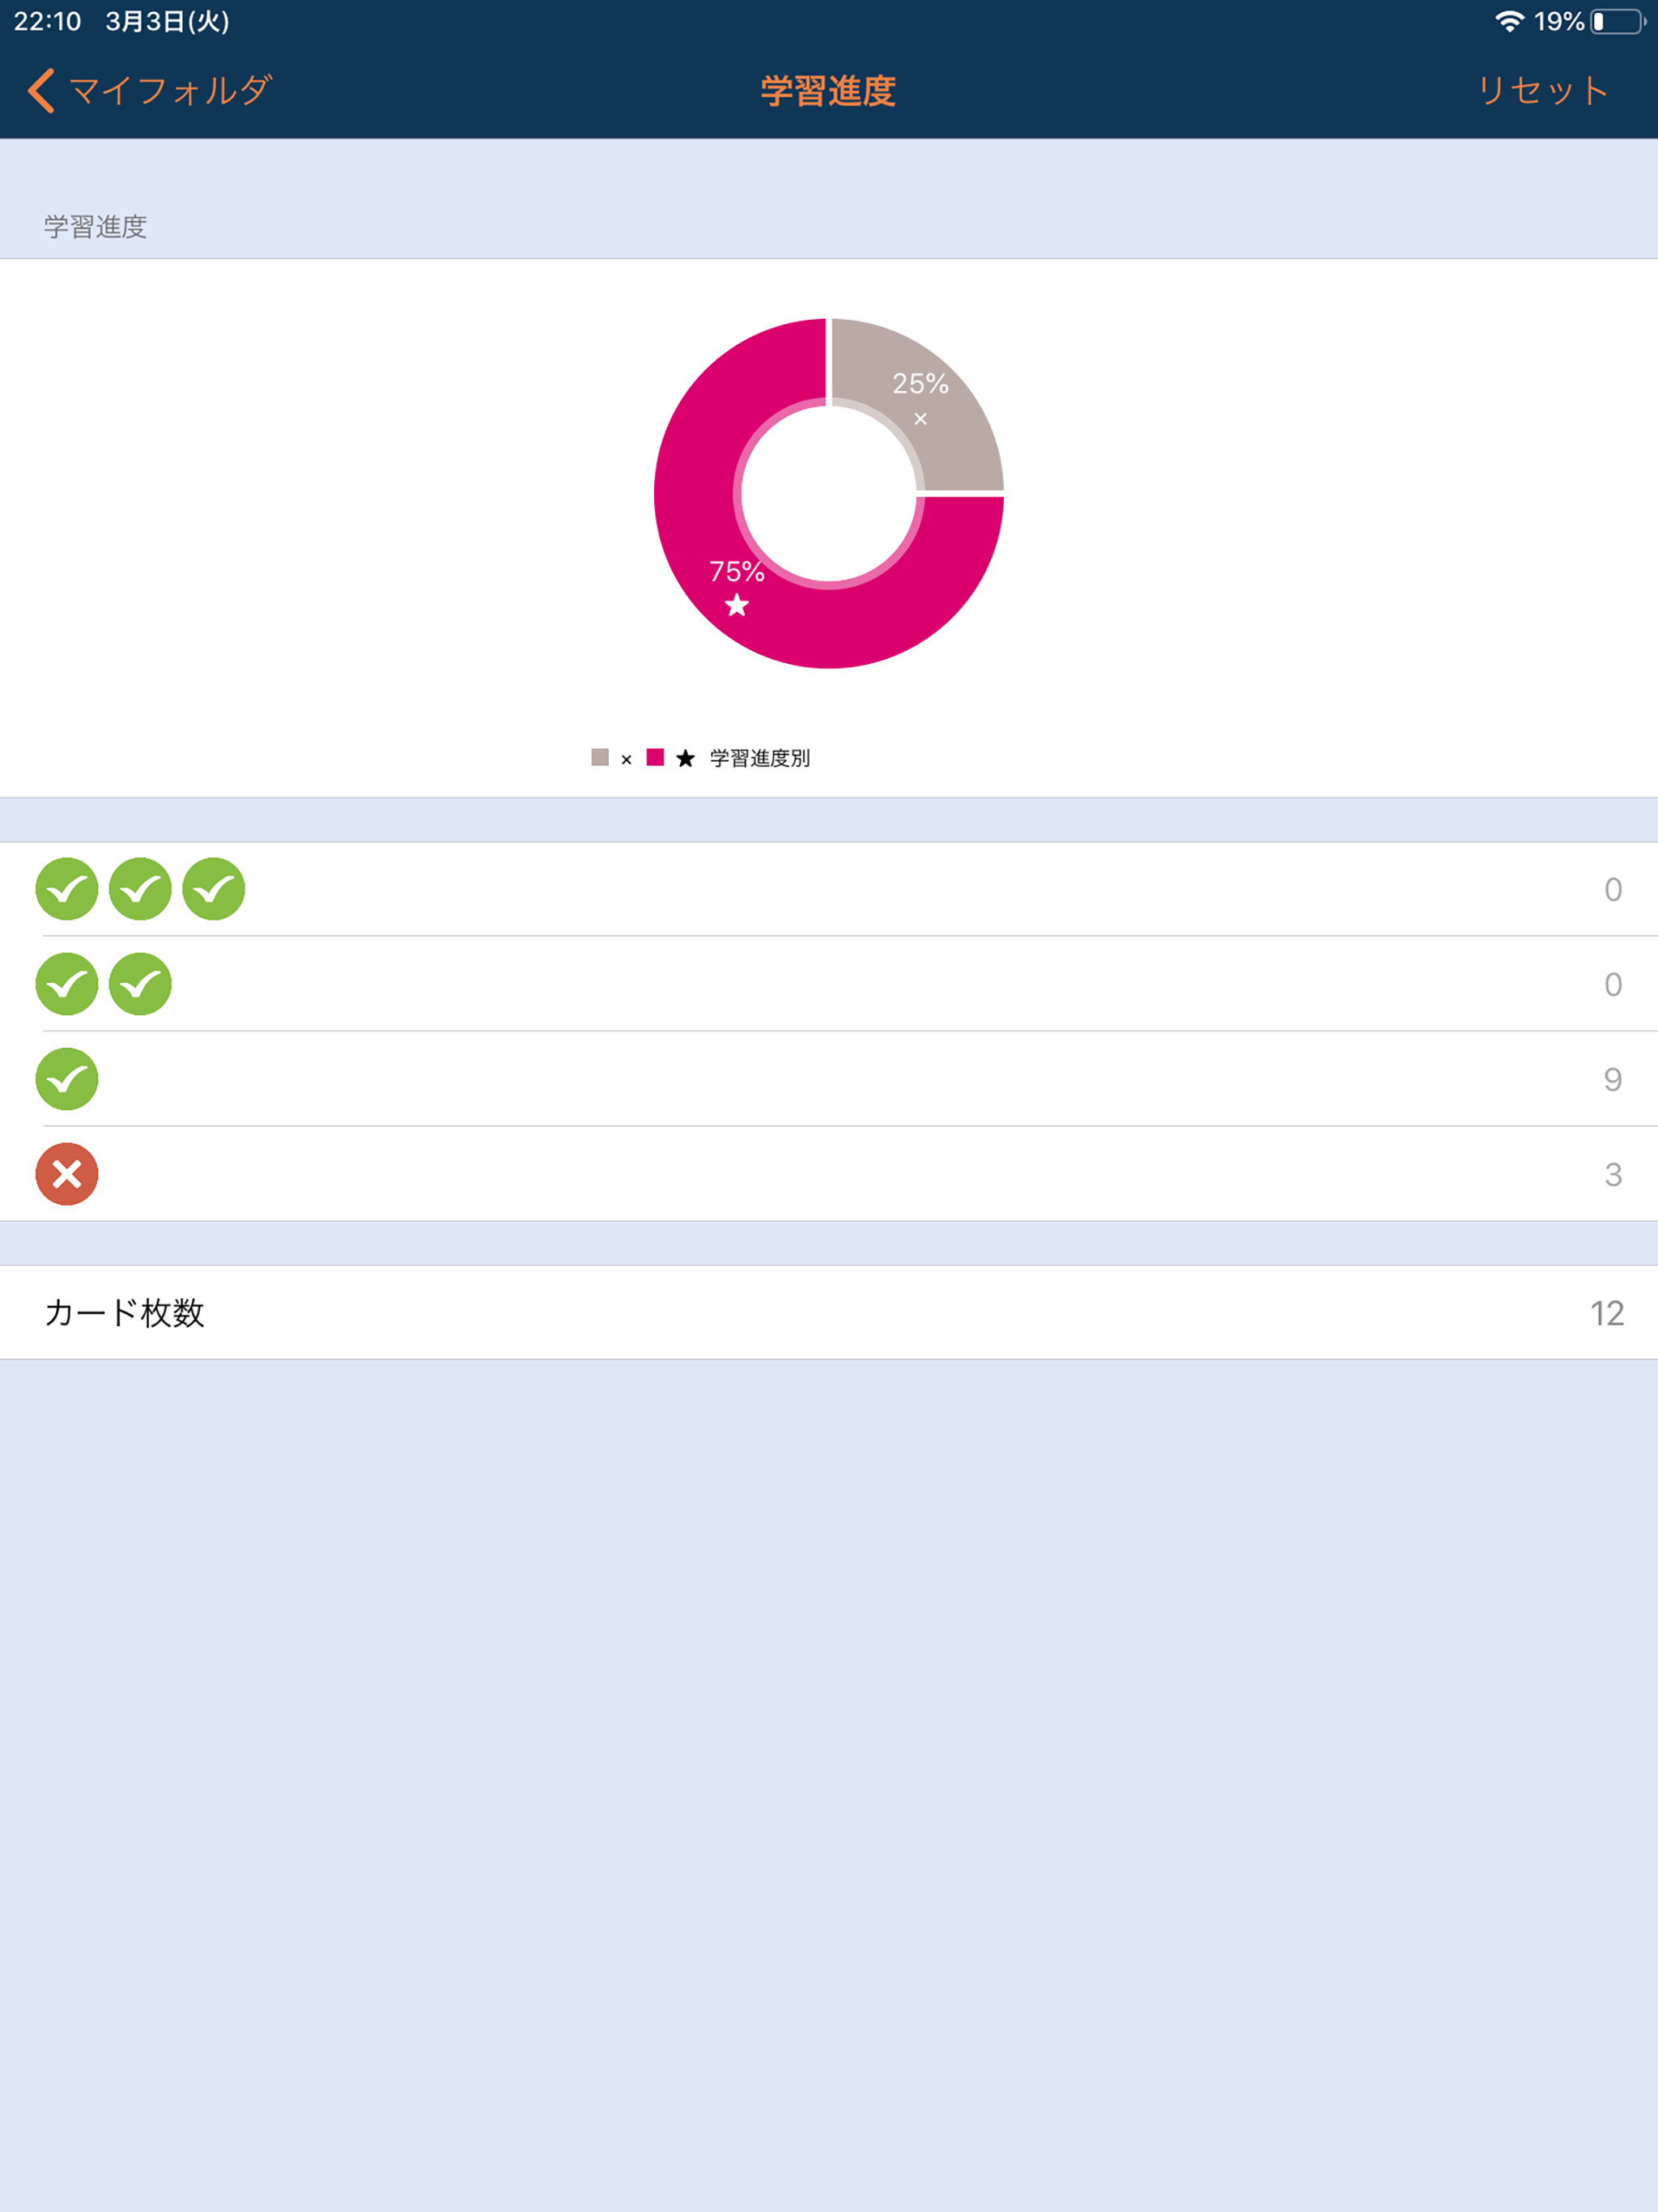1658x2212 pixels.
Task: Tap the red cross icon
Action: [67, 1174]
